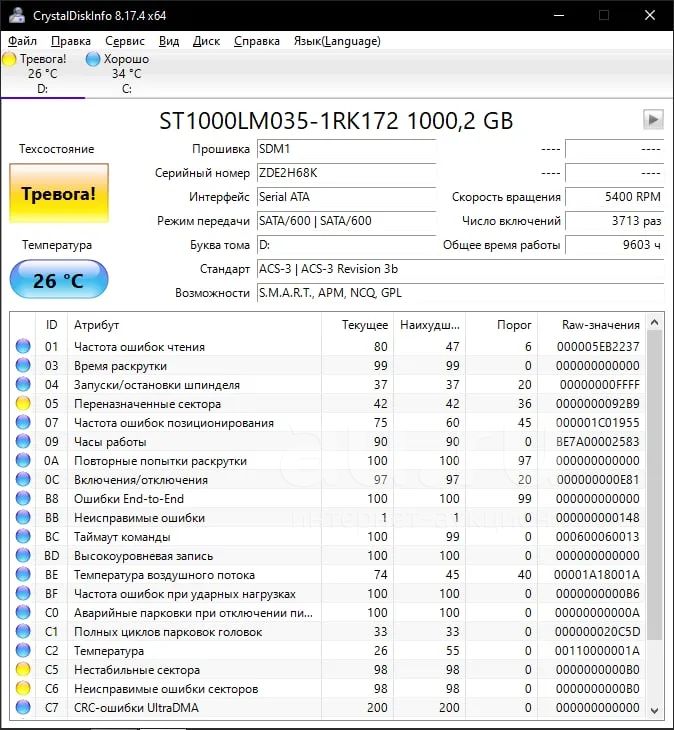
Task: Click status icon for 07 Частота ошибок позиционирования
Action: click(23, 422)
